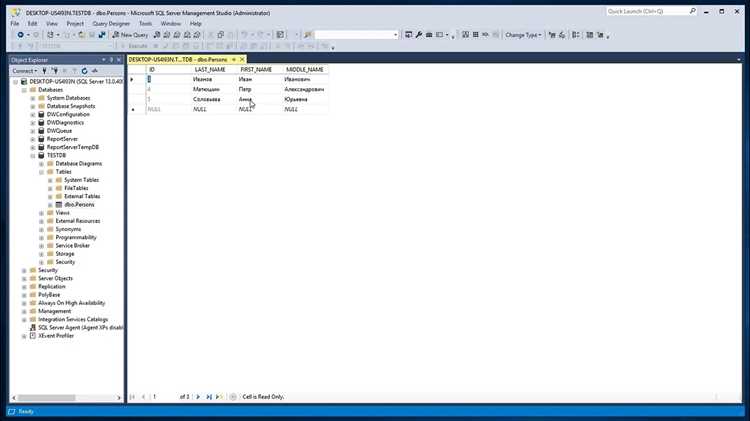Collapse the Databases node

tap(24, 90)
